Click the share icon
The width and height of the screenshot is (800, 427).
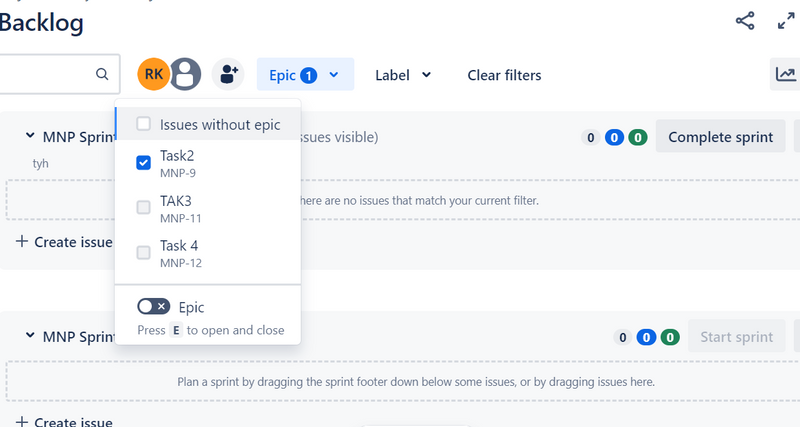[745, 21]
